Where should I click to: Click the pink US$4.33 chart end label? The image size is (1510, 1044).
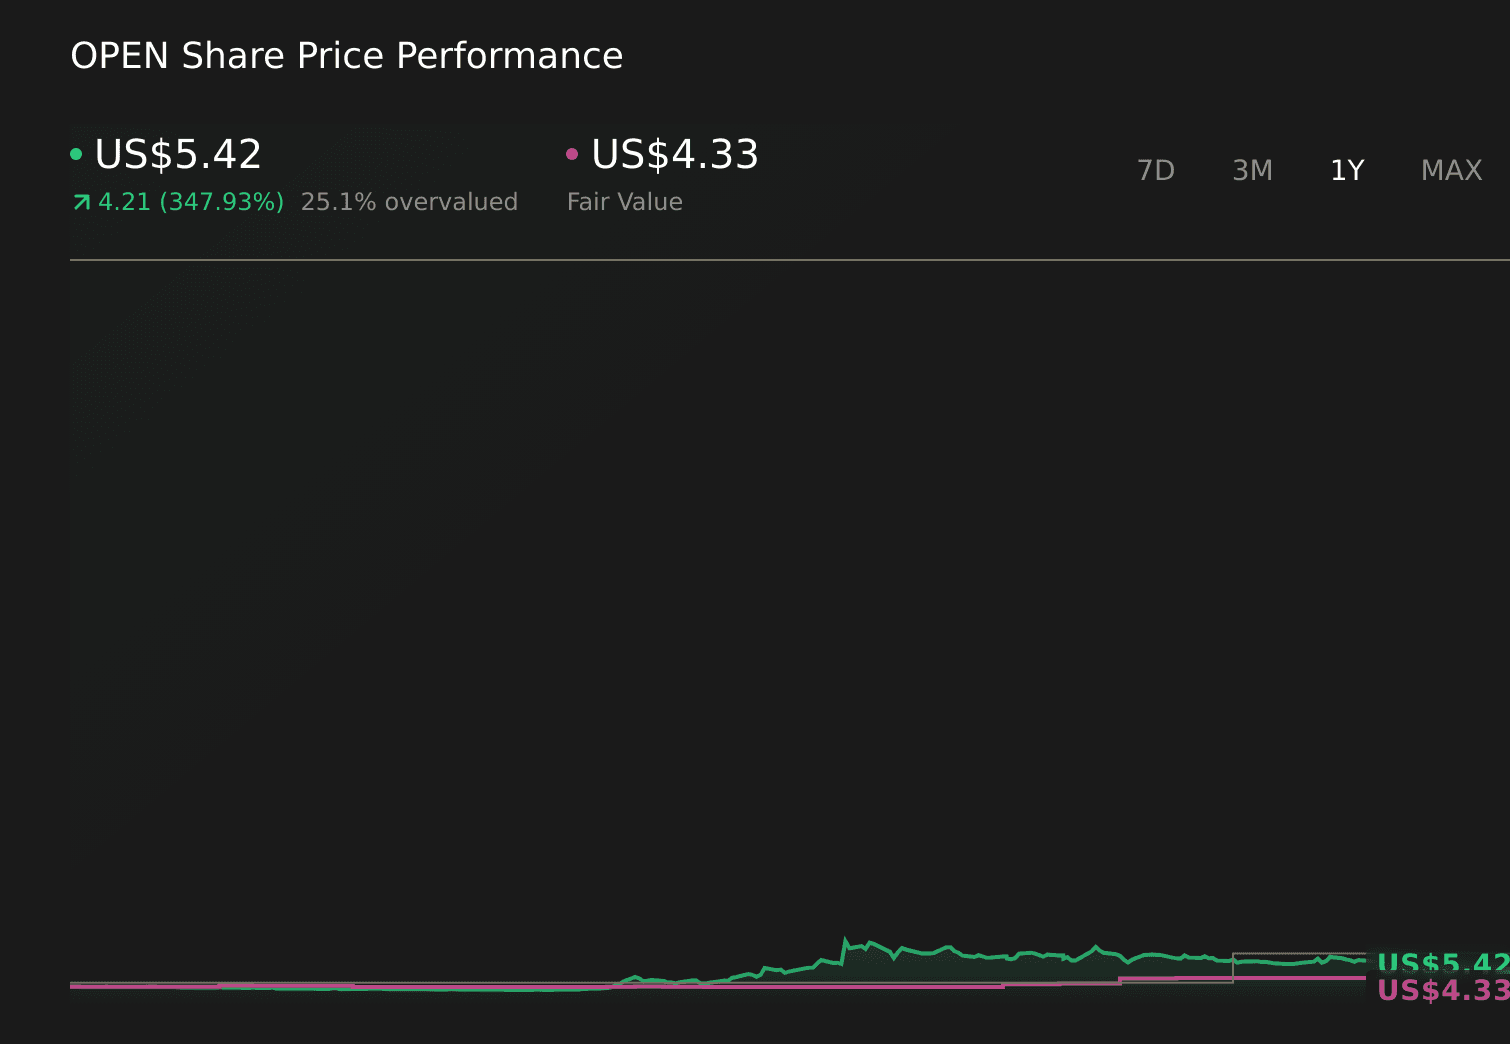point(1442,990)
